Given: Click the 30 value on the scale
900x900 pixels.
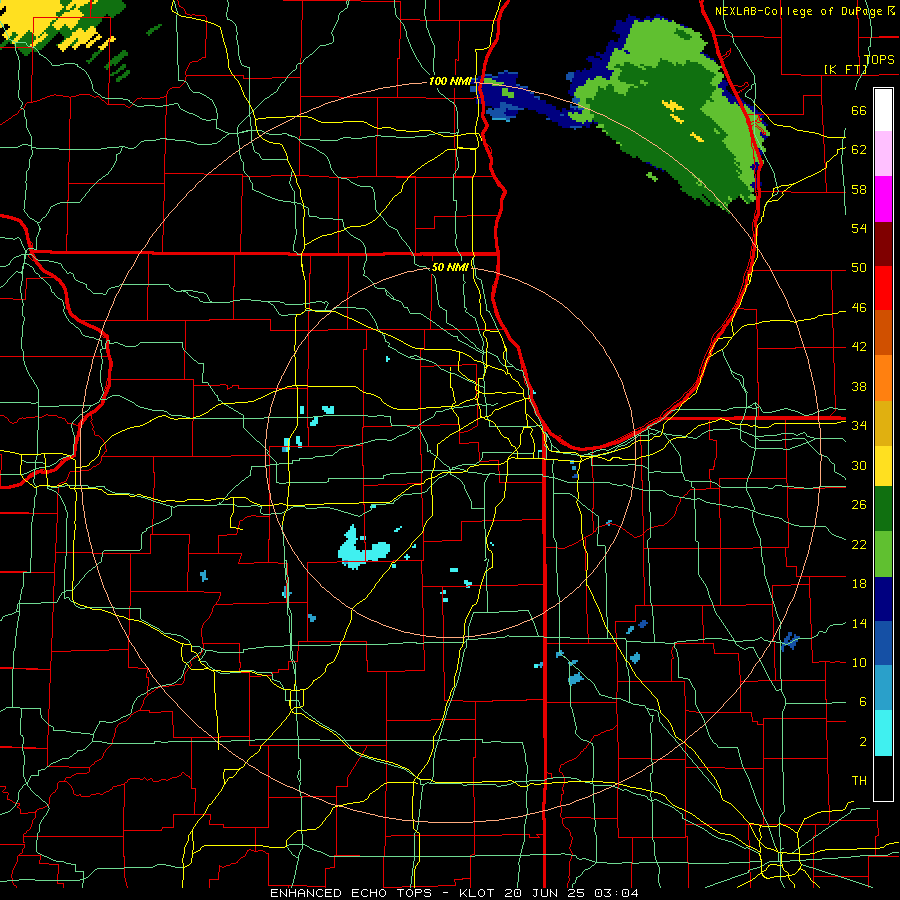Looking at the screenshot, I should click(x=859, y=465).
